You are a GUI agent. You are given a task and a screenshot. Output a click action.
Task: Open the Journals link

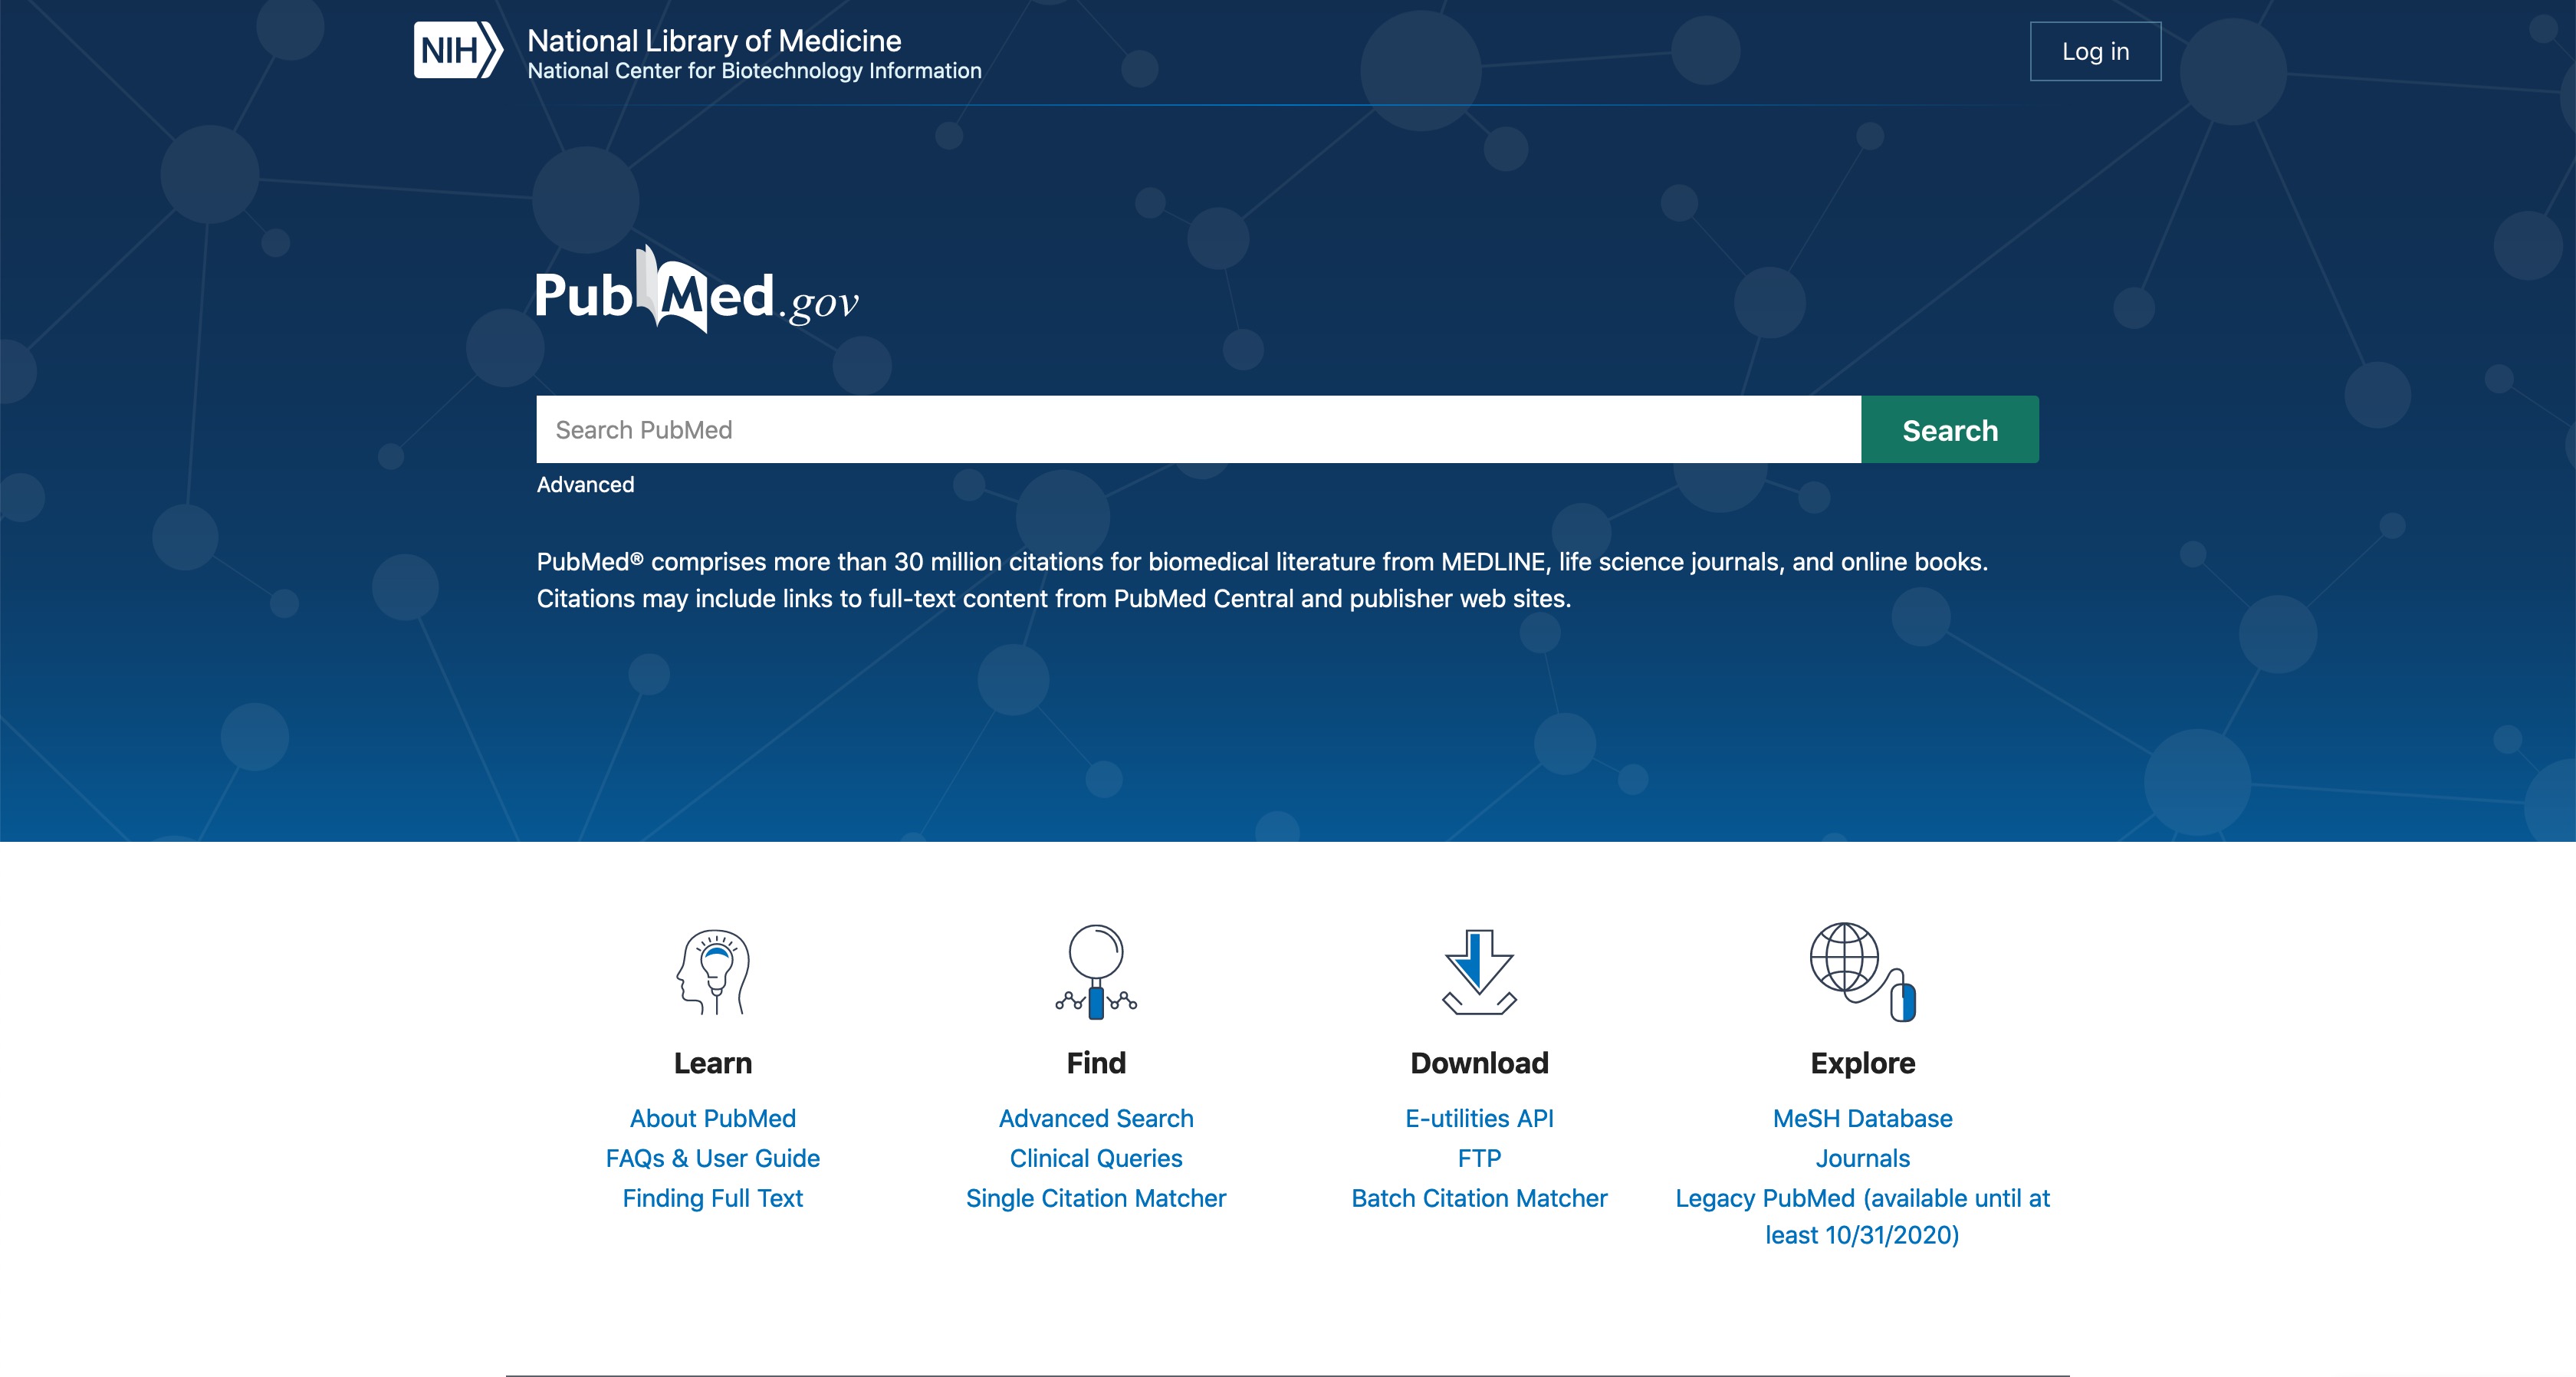pos(1863,1158)
